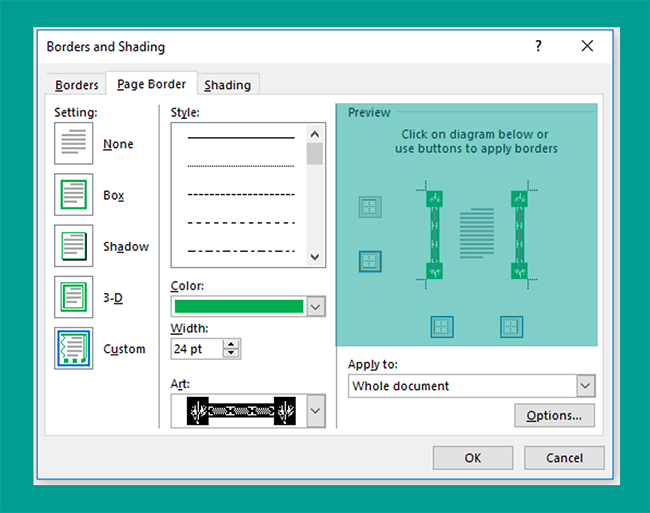Click the left art border in preview diagram

(x=434, y=235)
